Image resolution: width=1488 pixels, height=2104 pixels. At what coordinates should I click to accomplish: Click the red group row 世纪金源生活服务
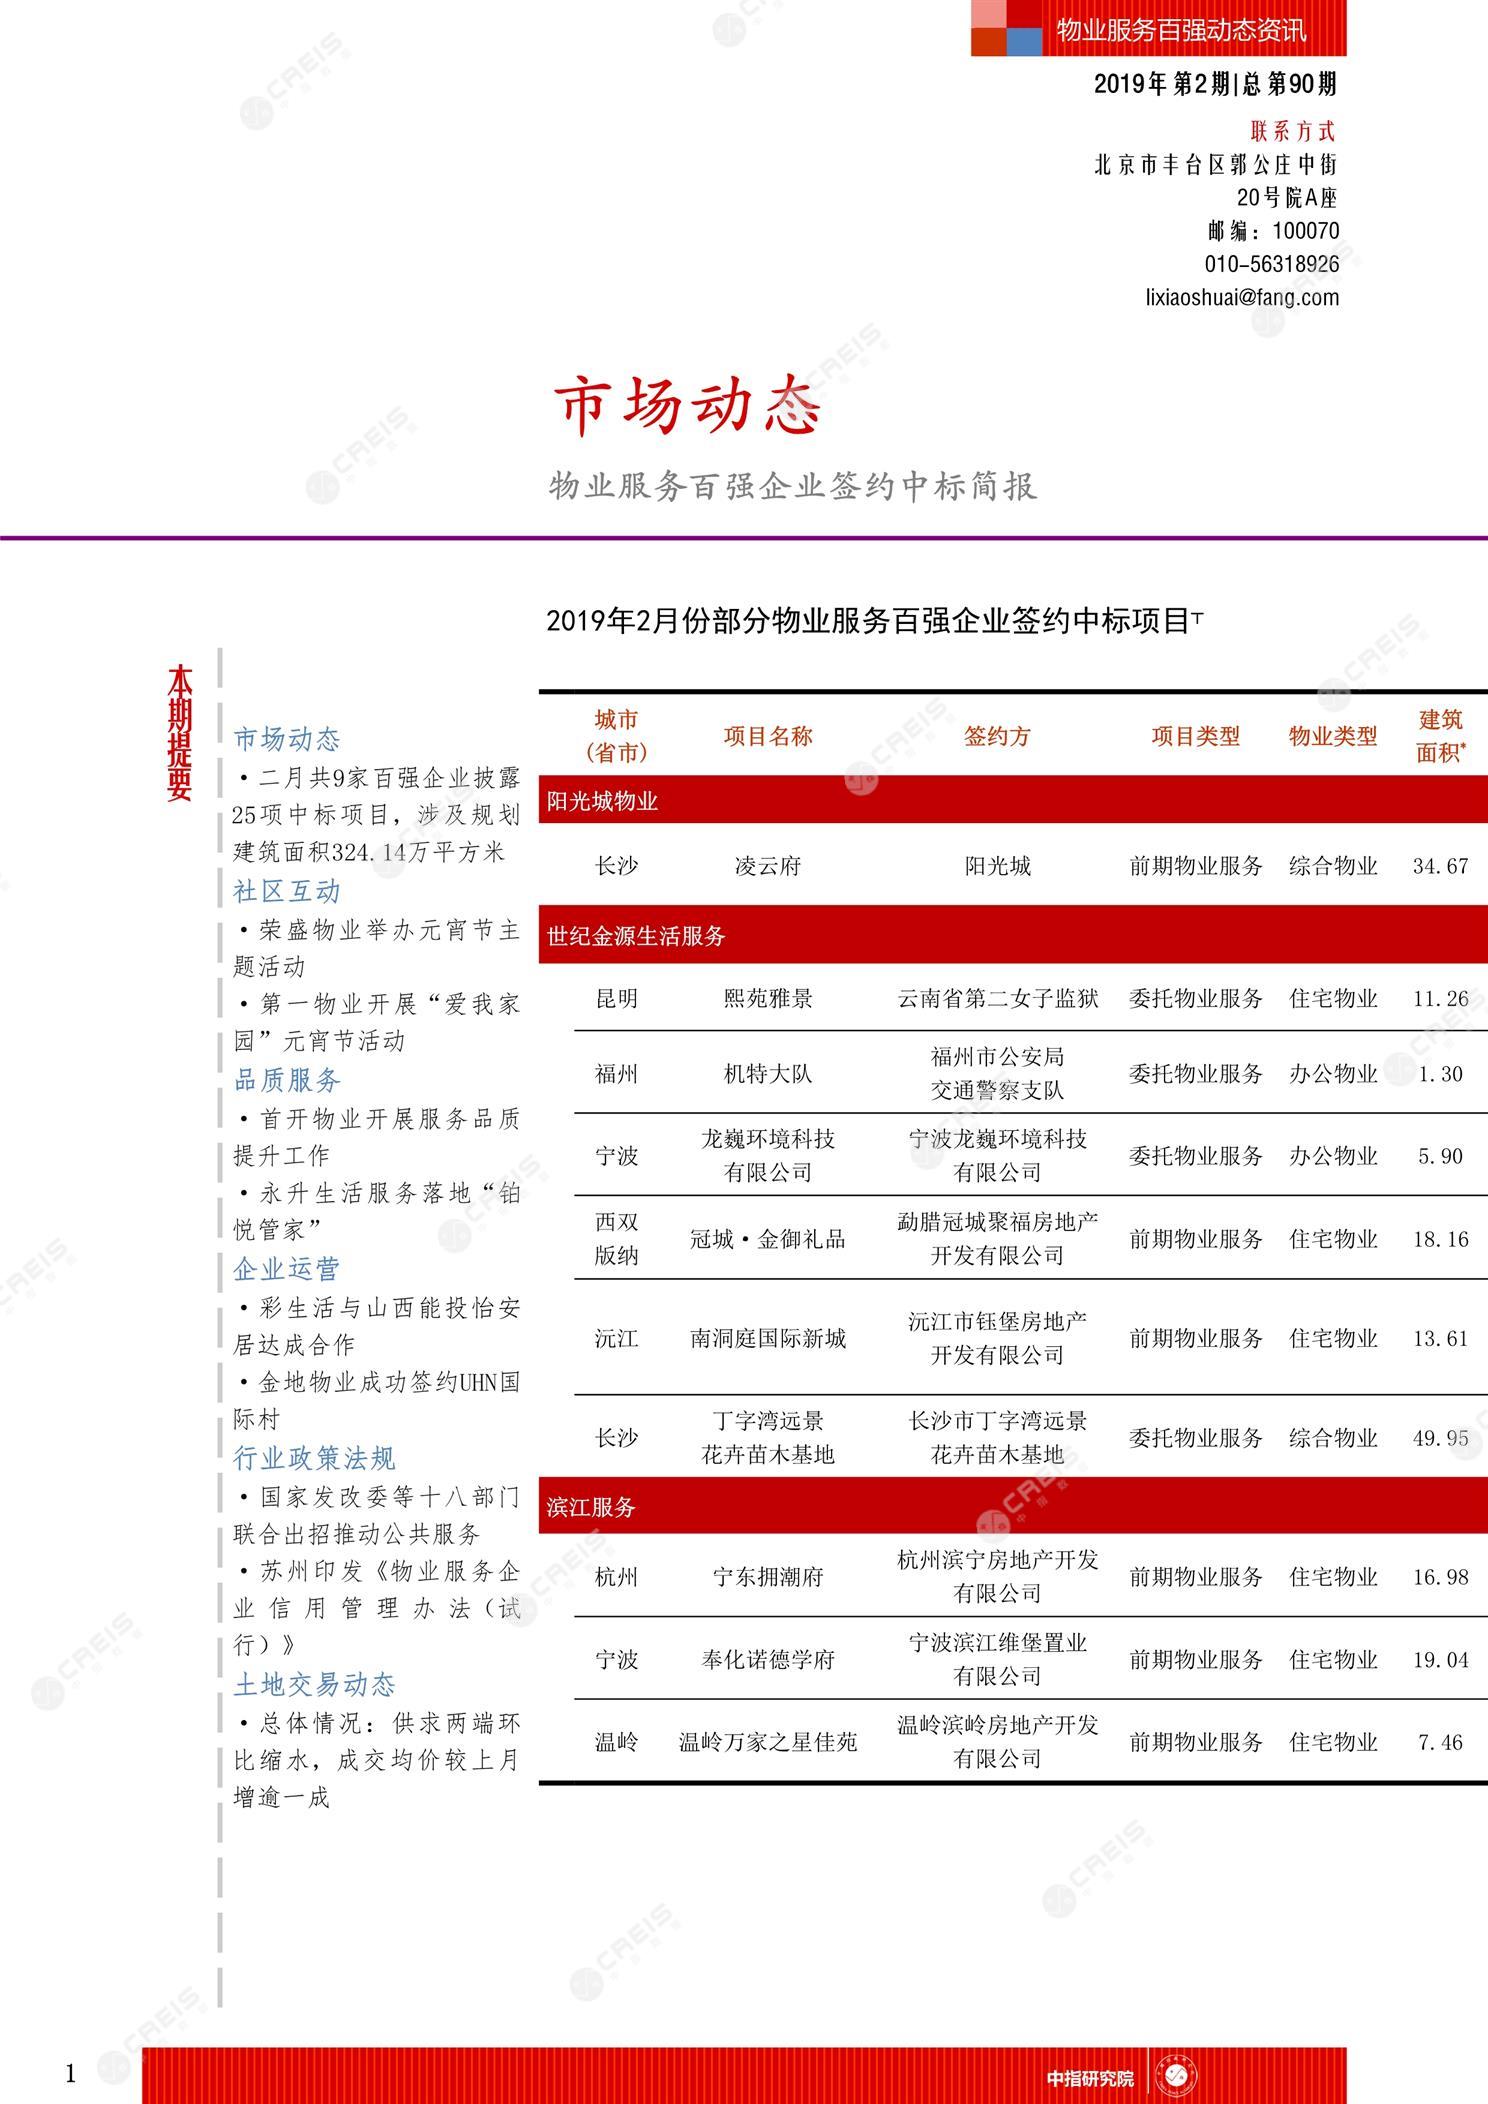tap(1013, 935)
